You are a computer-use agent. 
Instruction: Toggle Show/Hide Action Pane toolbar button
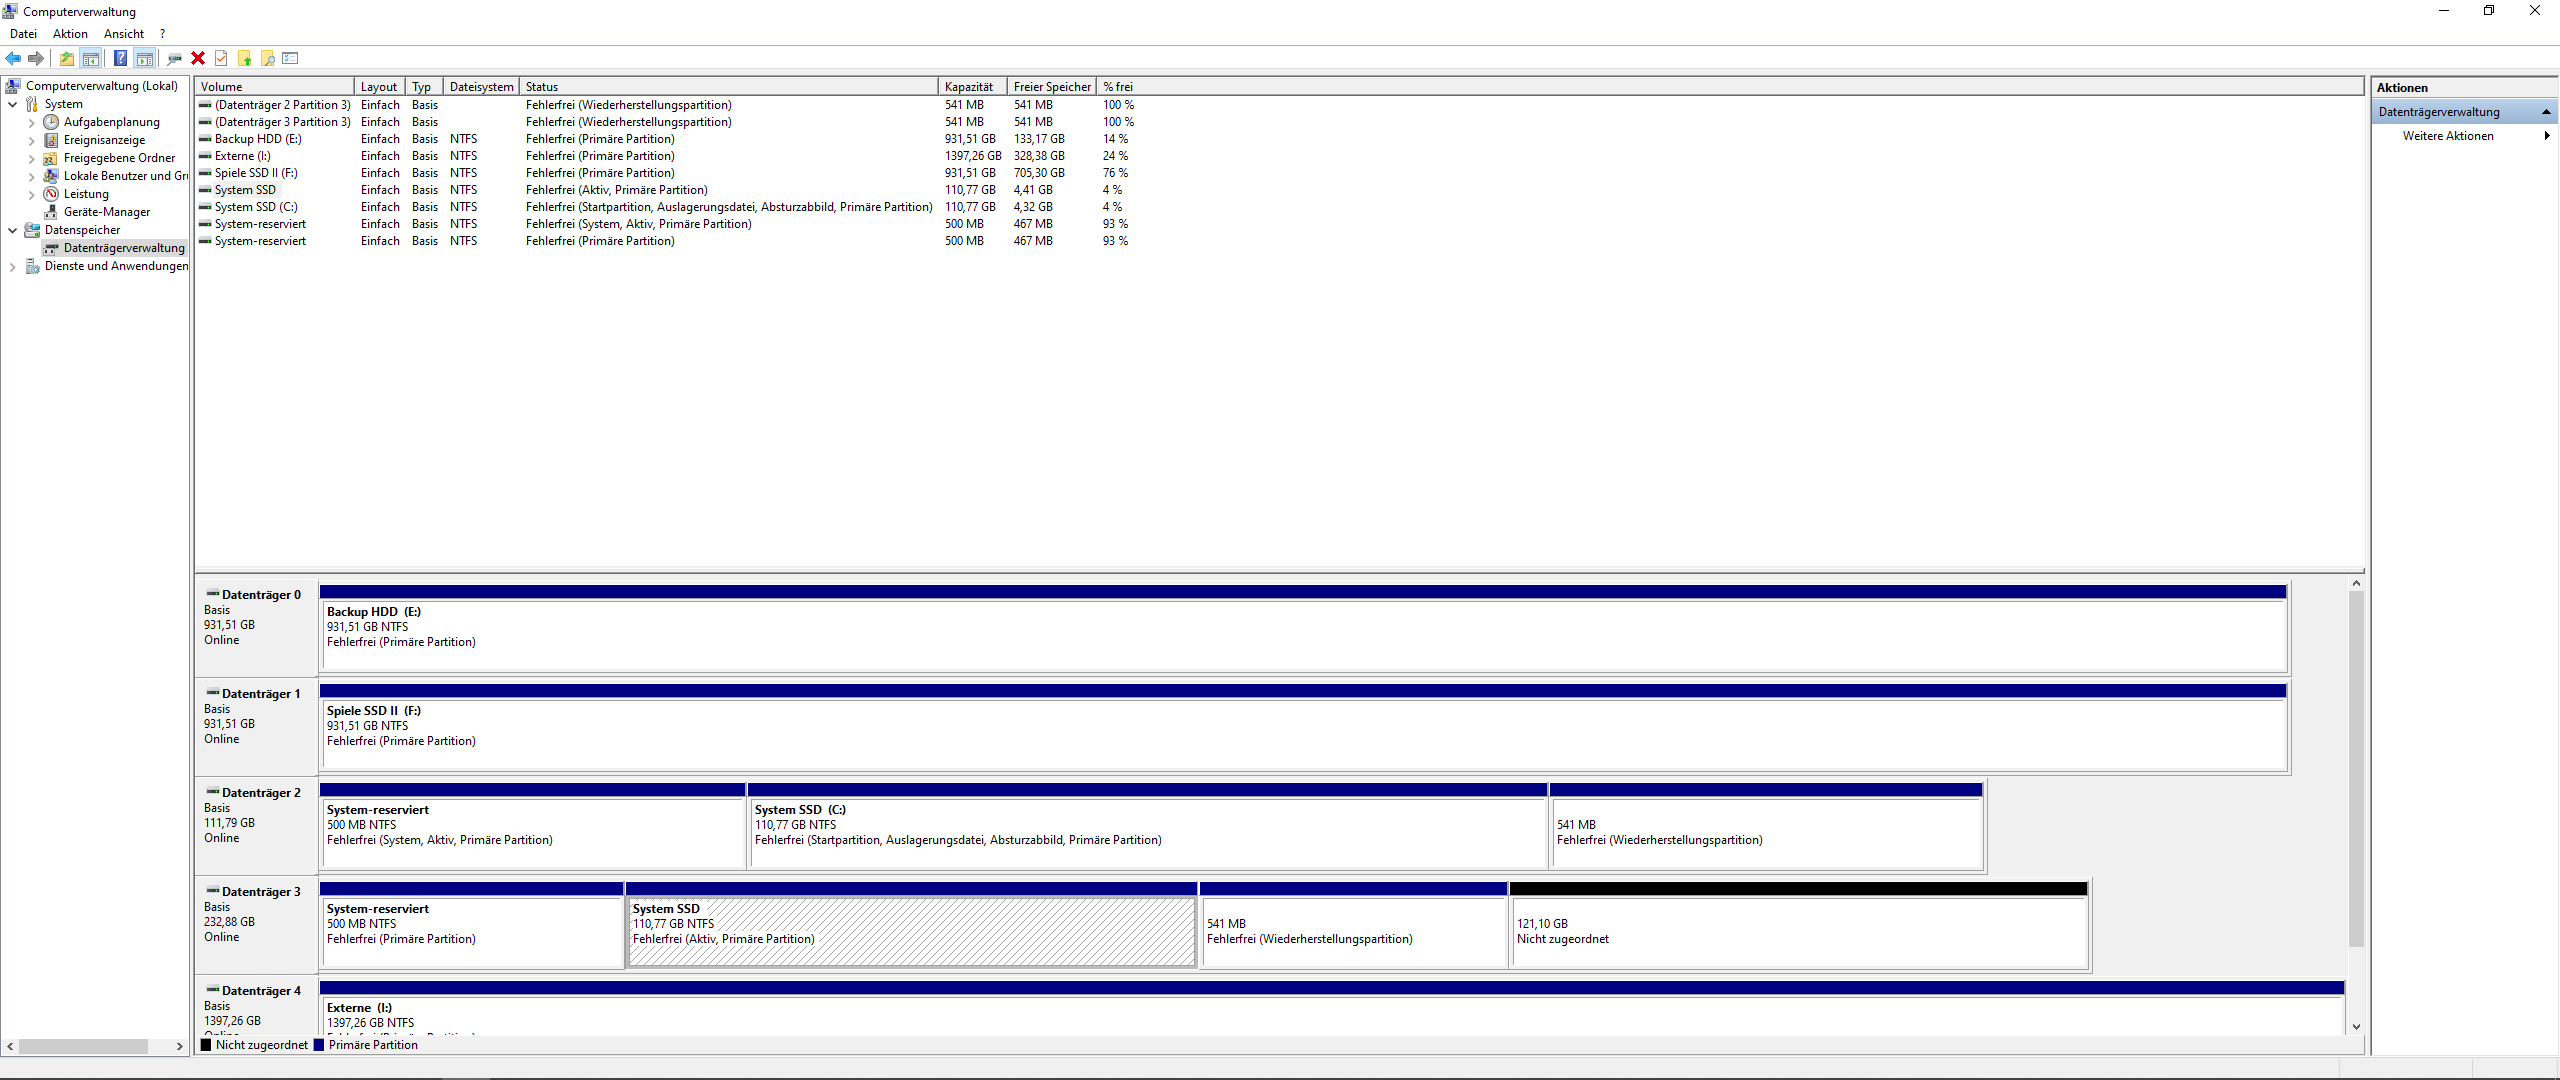[x=145, y=58]
